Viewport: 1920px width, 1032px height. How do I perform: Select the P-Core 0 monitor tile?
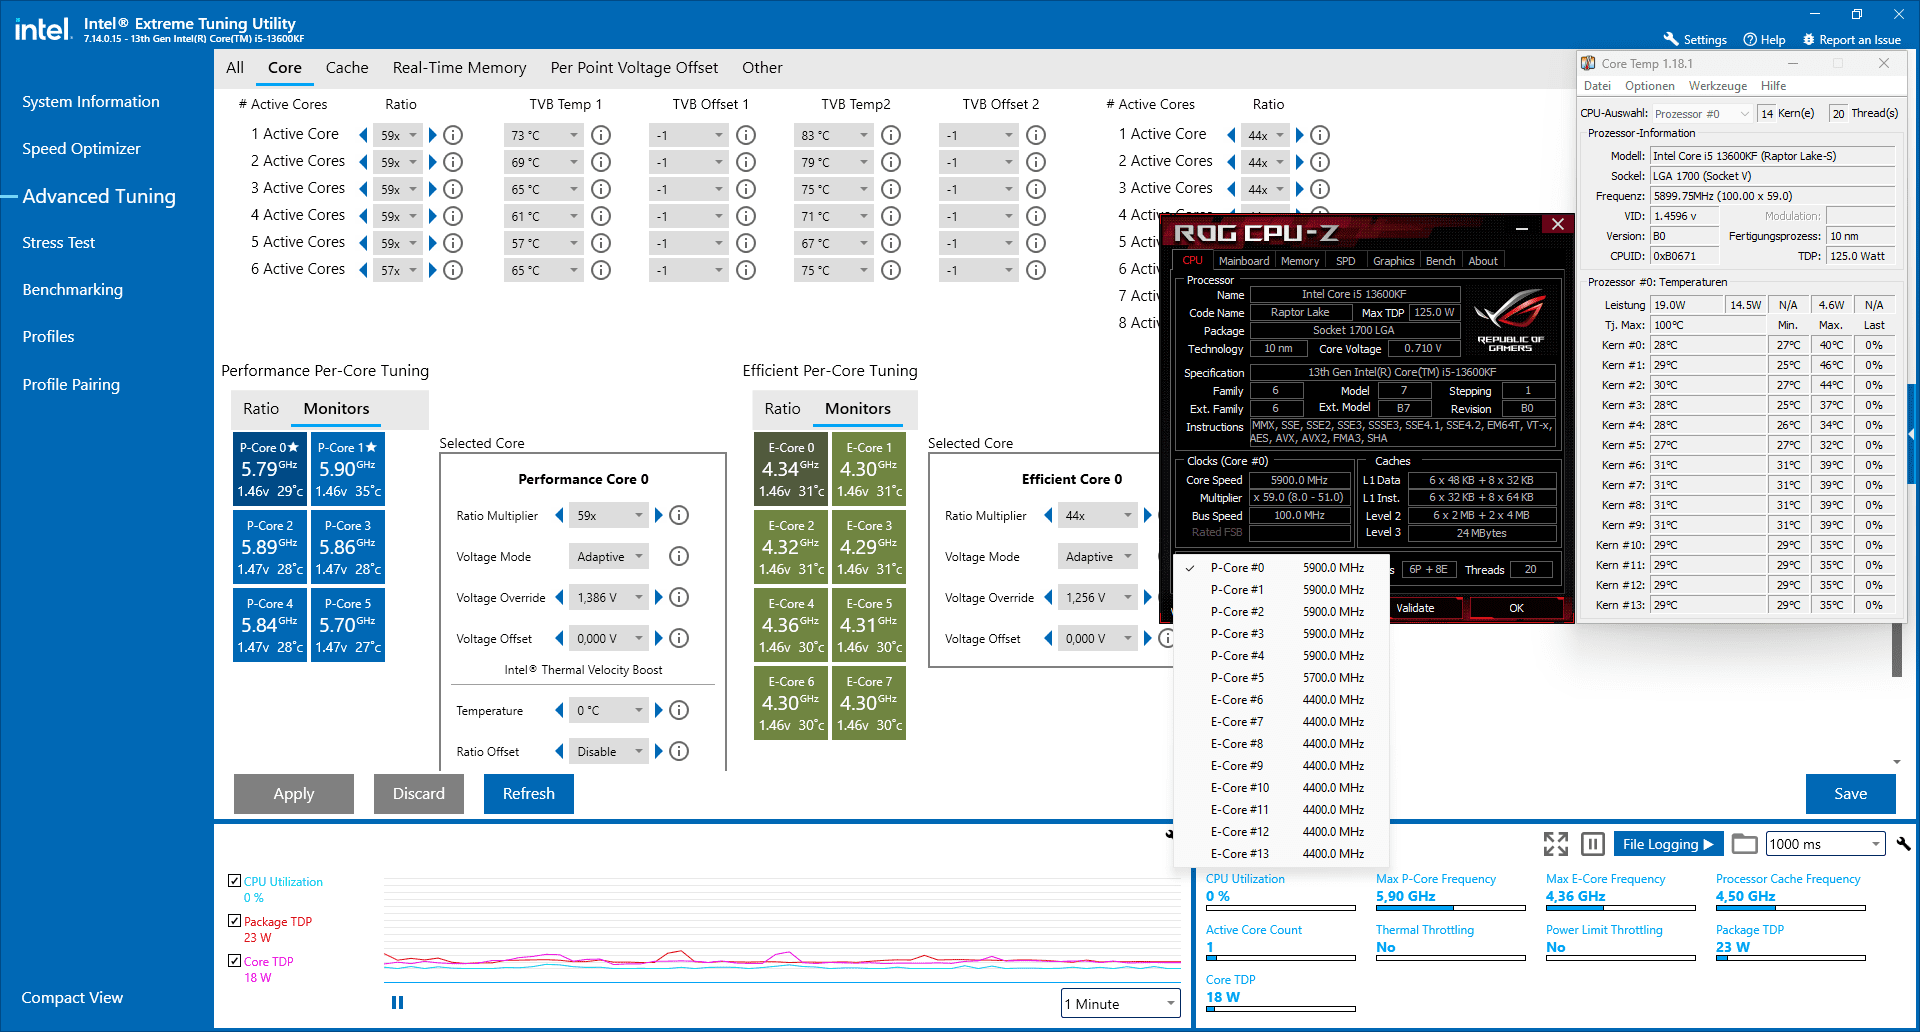pyautogui.click(x=270, y=469)
